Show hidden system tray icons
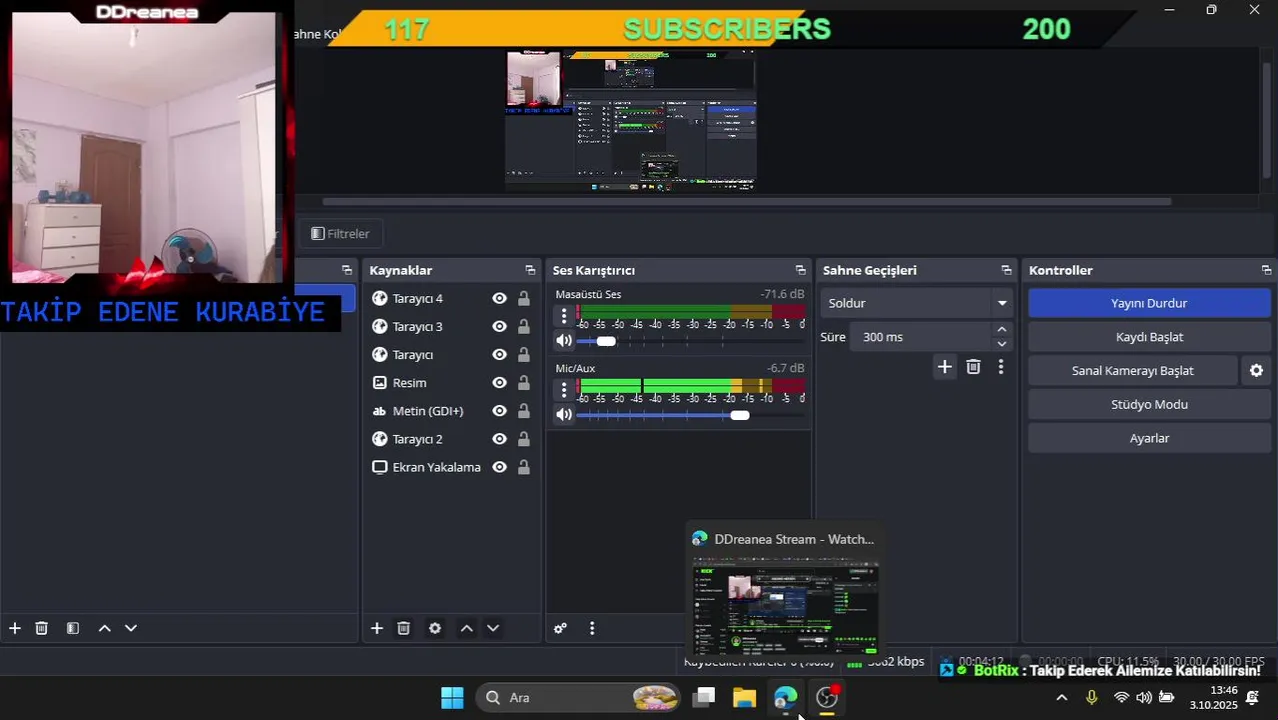The image size is (1278, 720). (x=1061, y=697)
